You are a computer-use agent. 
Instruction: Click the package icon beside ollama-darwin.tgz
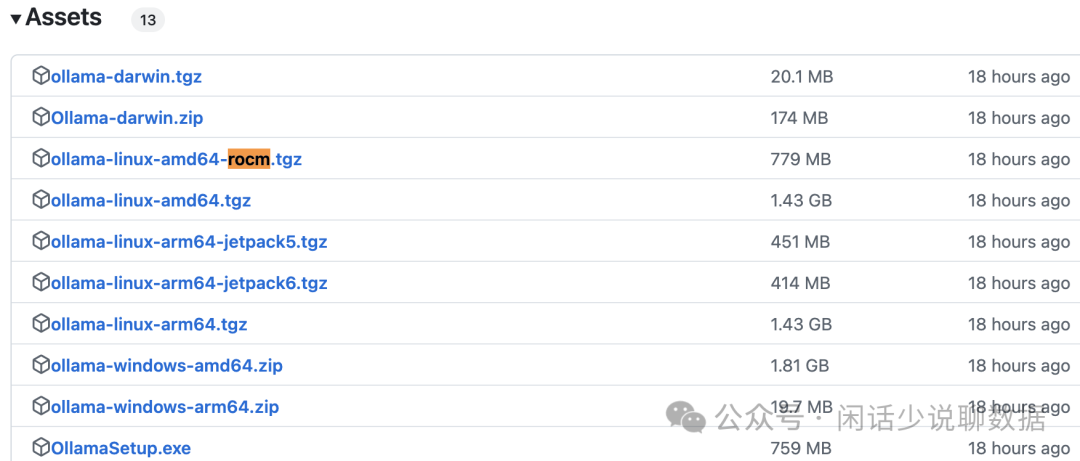[x=41, y=76]
